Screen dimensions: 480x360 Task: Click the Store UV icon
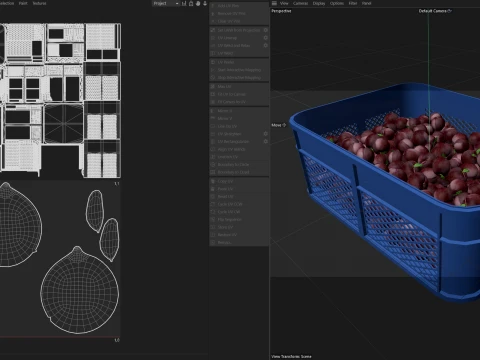[x=213, y=227]
